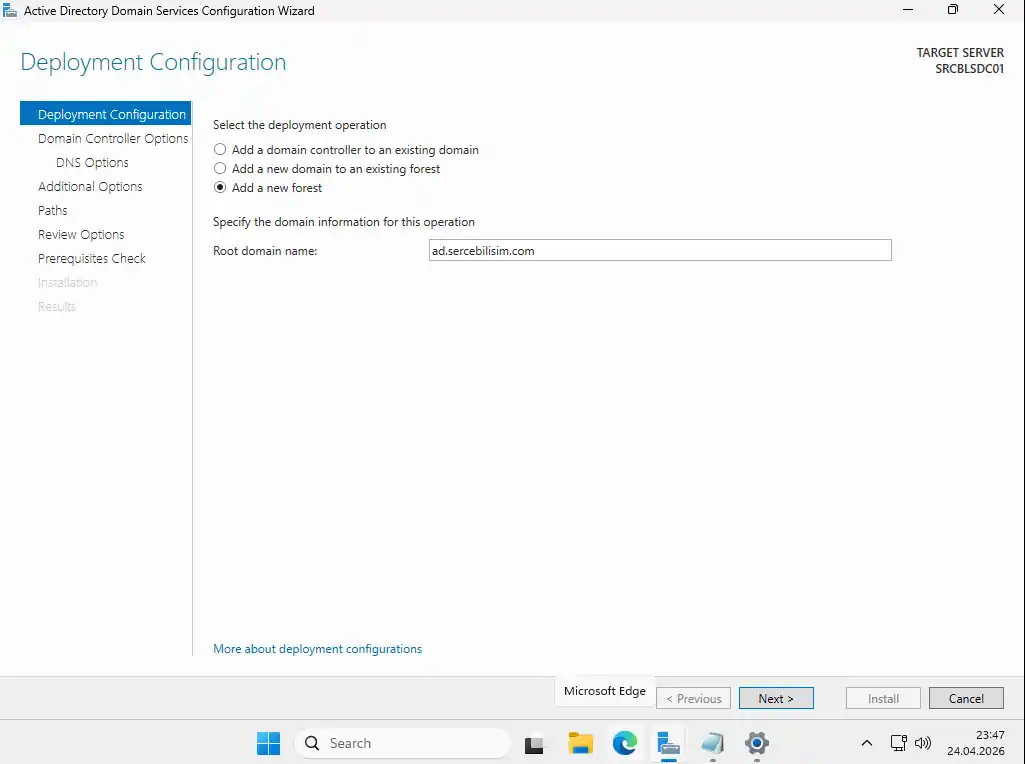Open Deployment Configuration step in sidebar
1025x764 pixels.
(105, 114)
